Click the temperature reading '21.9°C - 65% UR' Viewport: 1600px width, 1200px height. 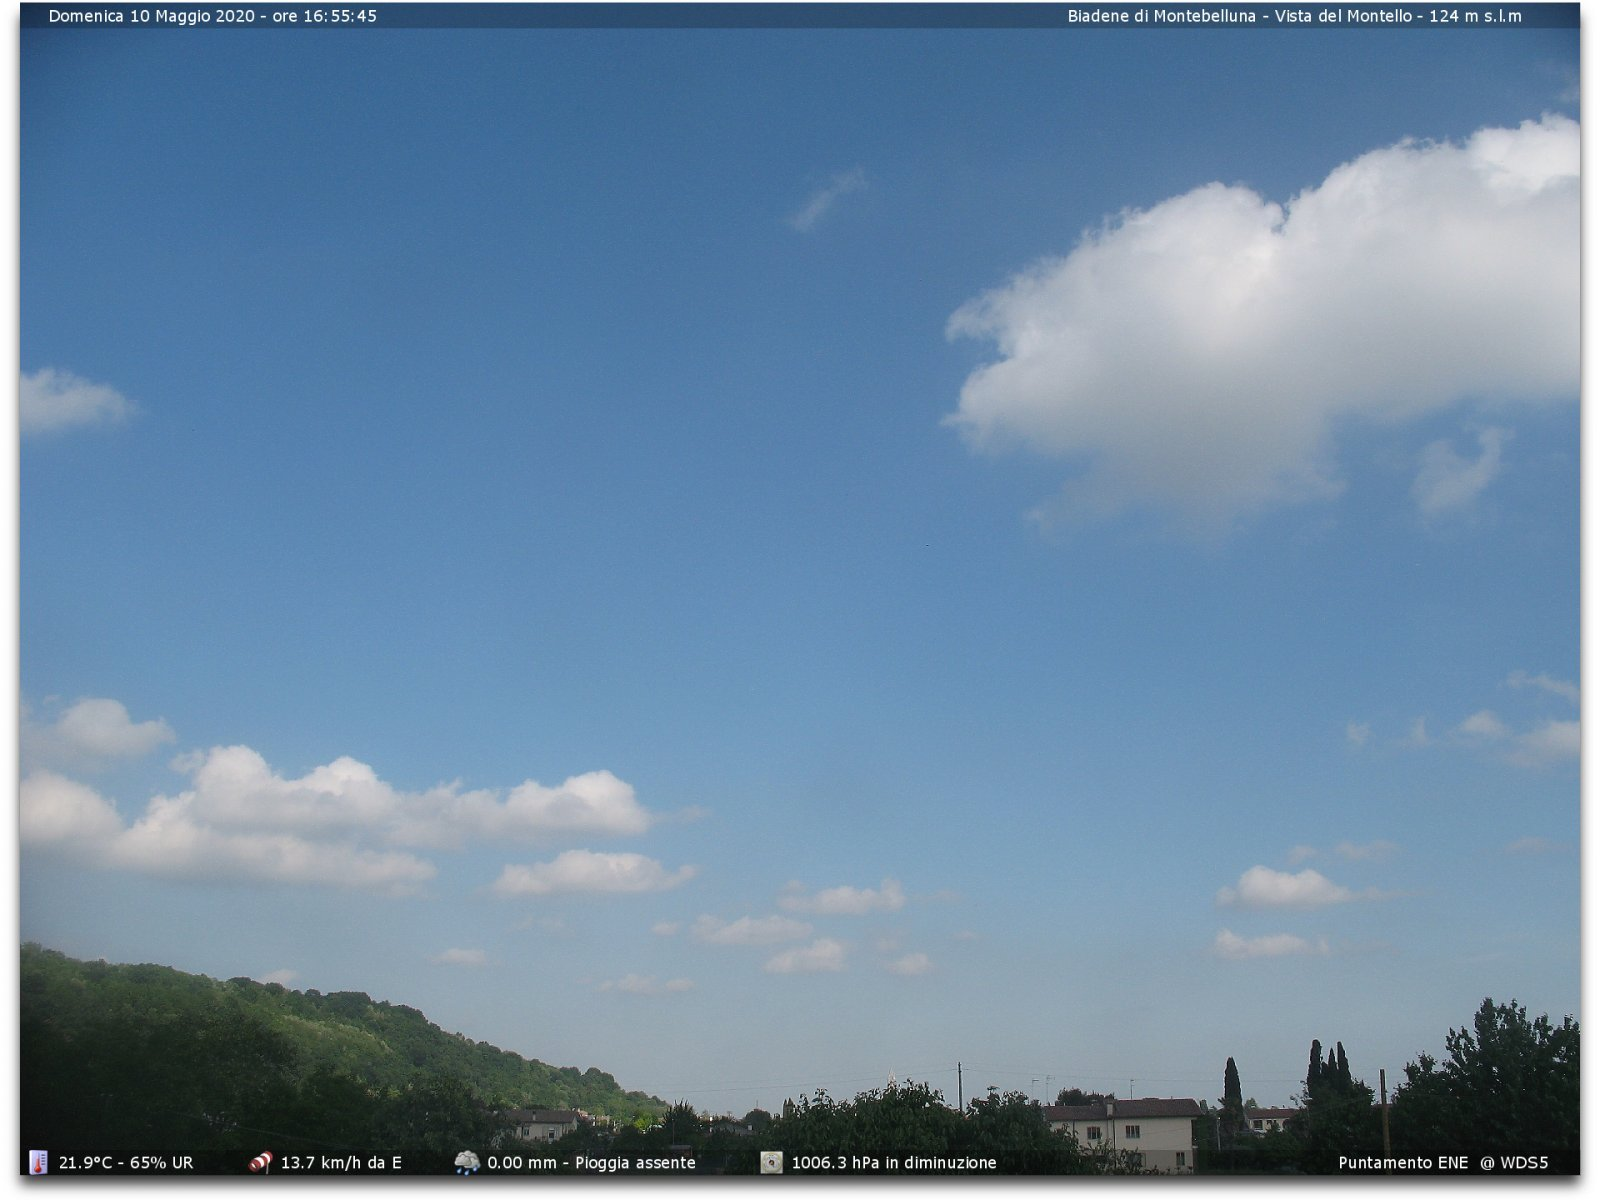point(126,1163)
